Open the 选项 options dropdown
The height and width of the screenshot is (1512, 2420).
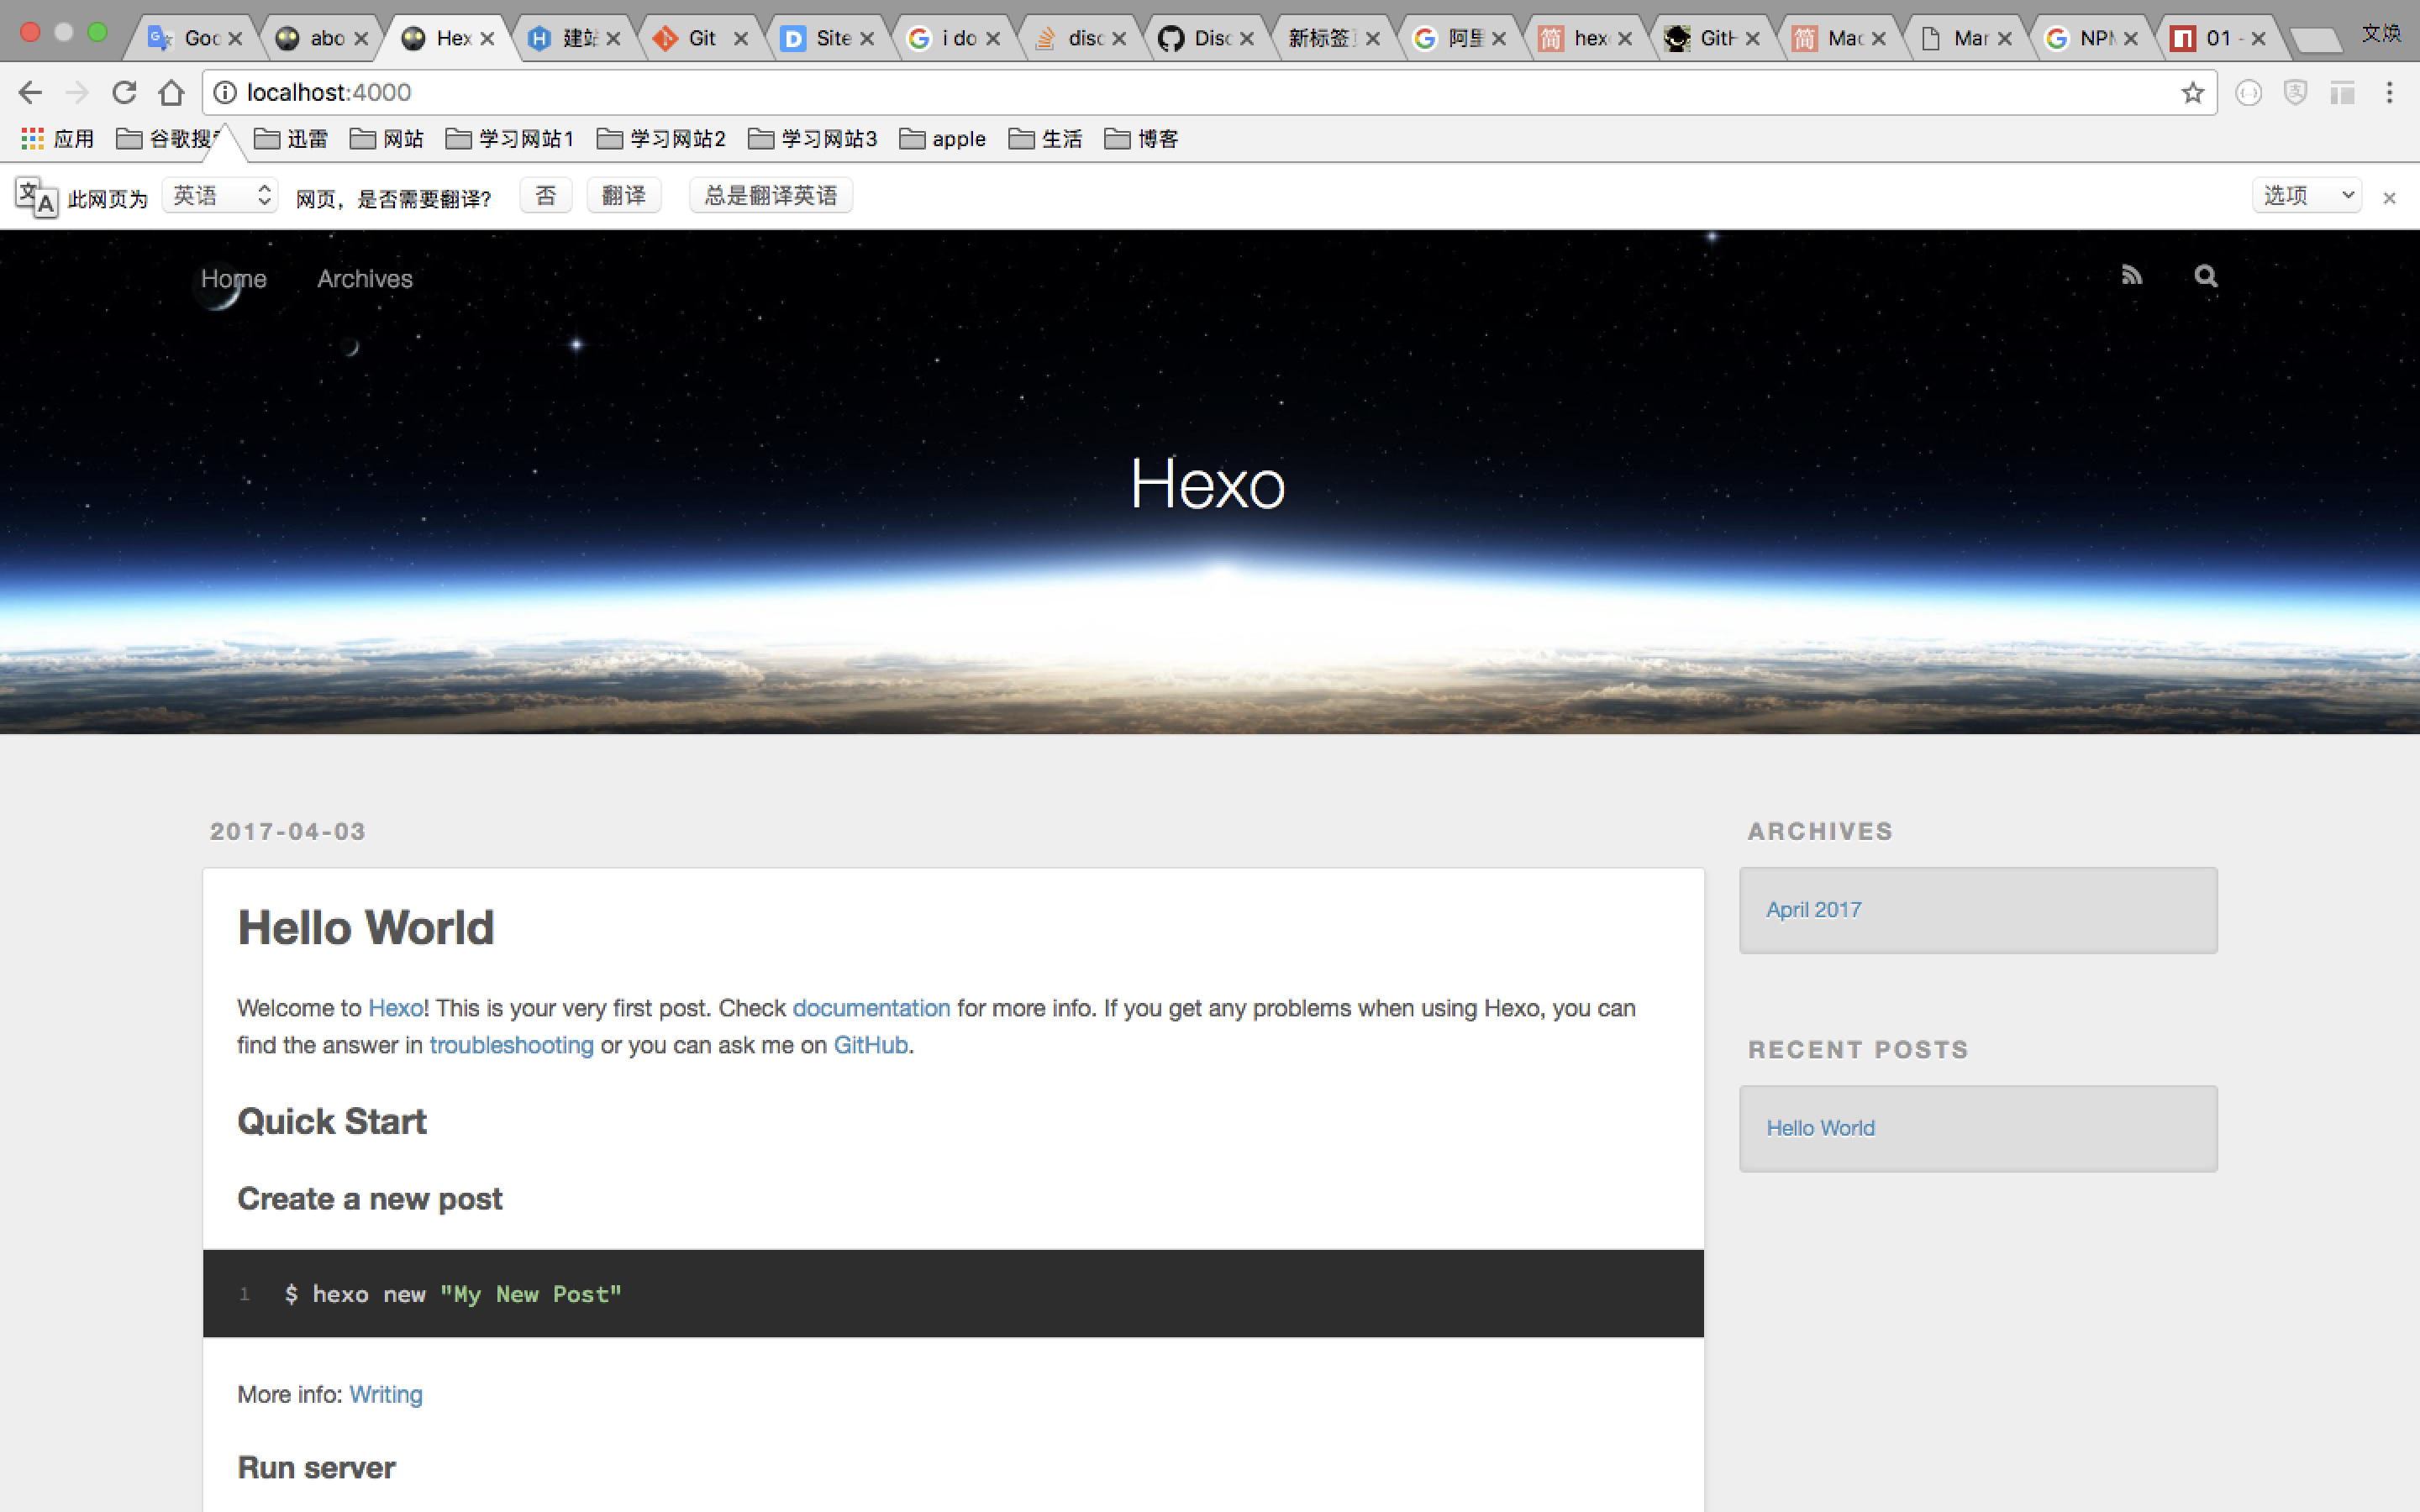[2306, 195]
